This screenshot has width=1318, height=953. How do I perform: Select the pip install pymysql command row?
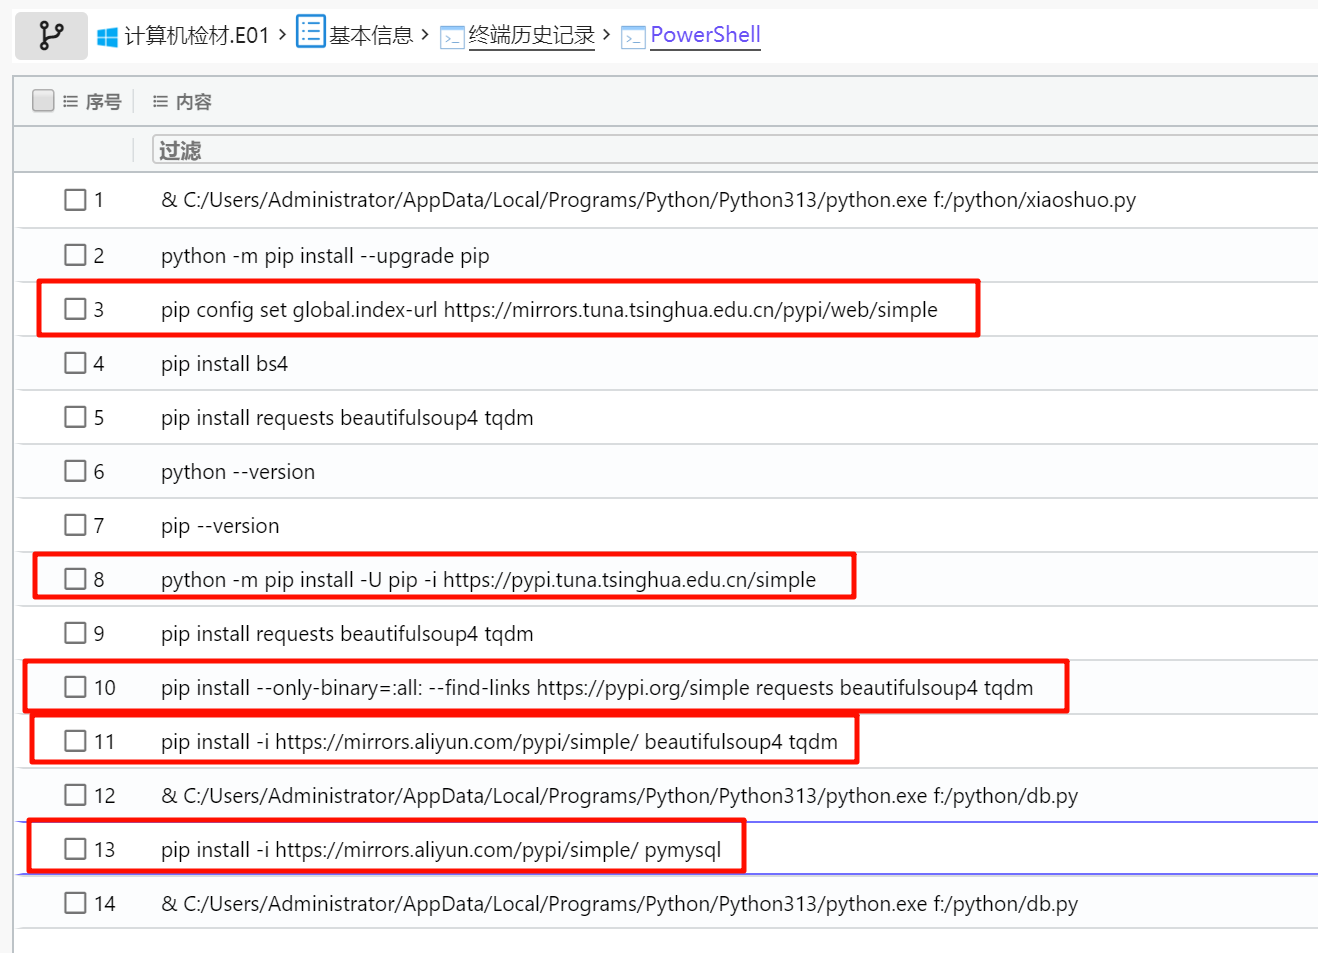(440, 850)
